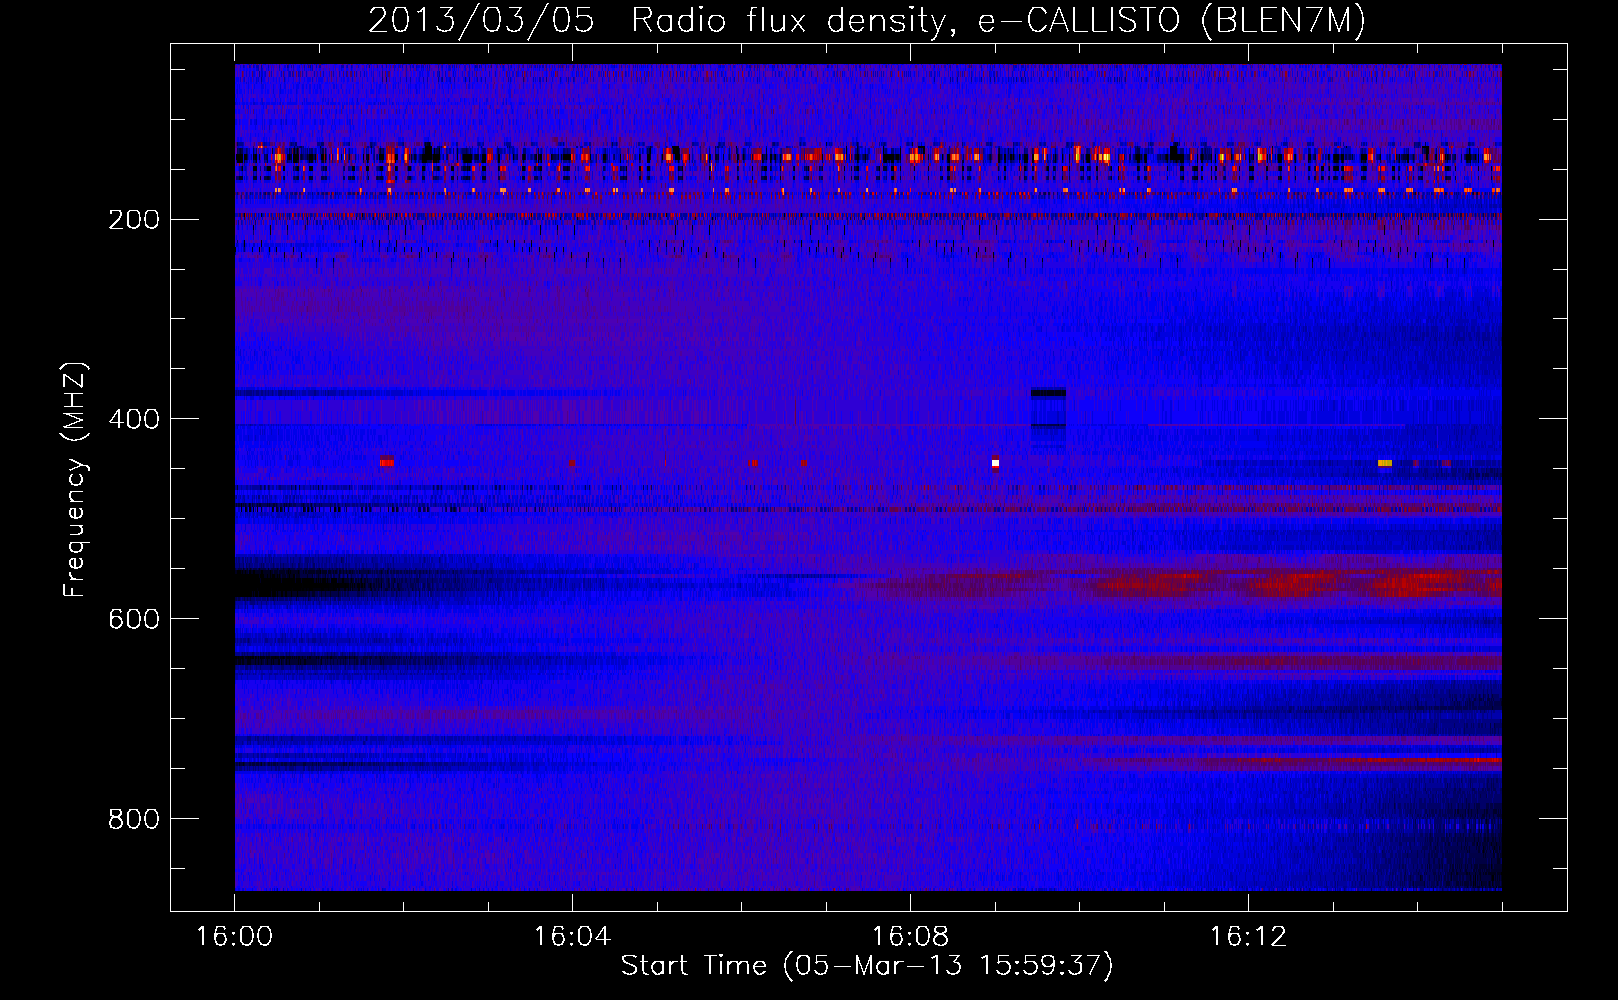Click the 400 frequency tick label
The image size is (1618, 1000).
(x=133, y=419)
